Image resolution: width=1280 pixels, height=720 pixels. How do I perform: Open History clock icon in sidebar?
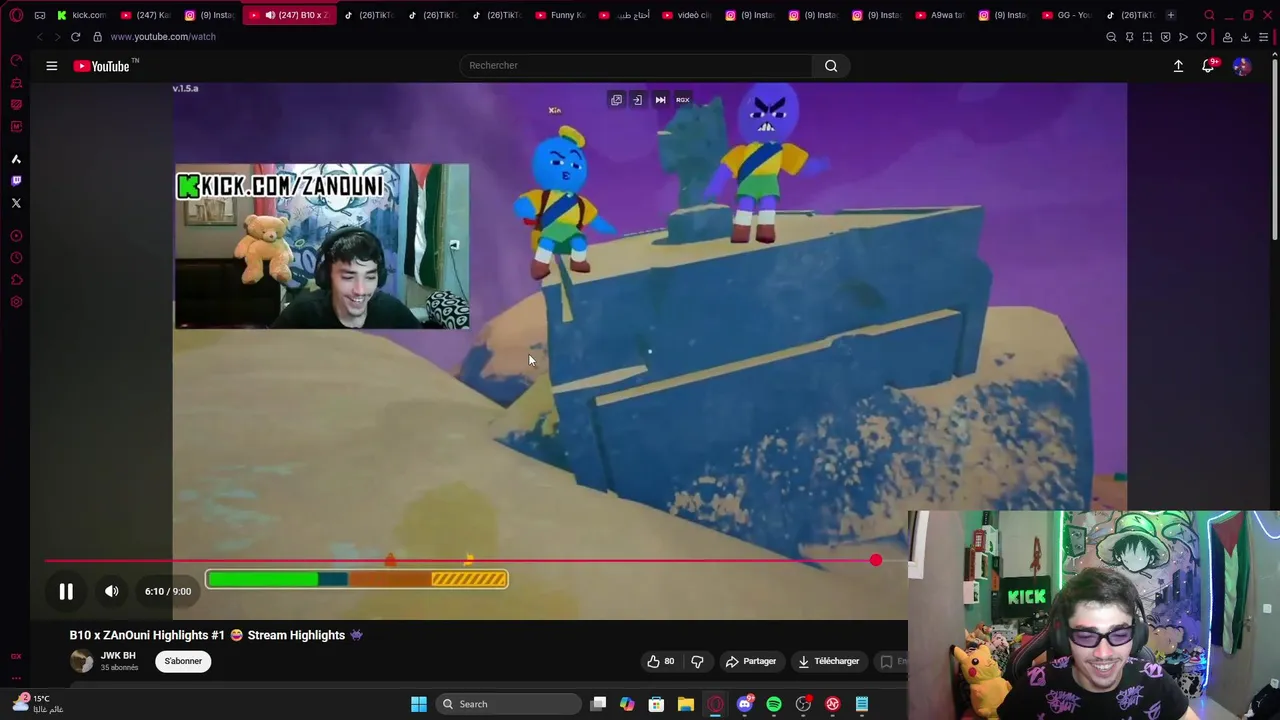tap(16, 258)
